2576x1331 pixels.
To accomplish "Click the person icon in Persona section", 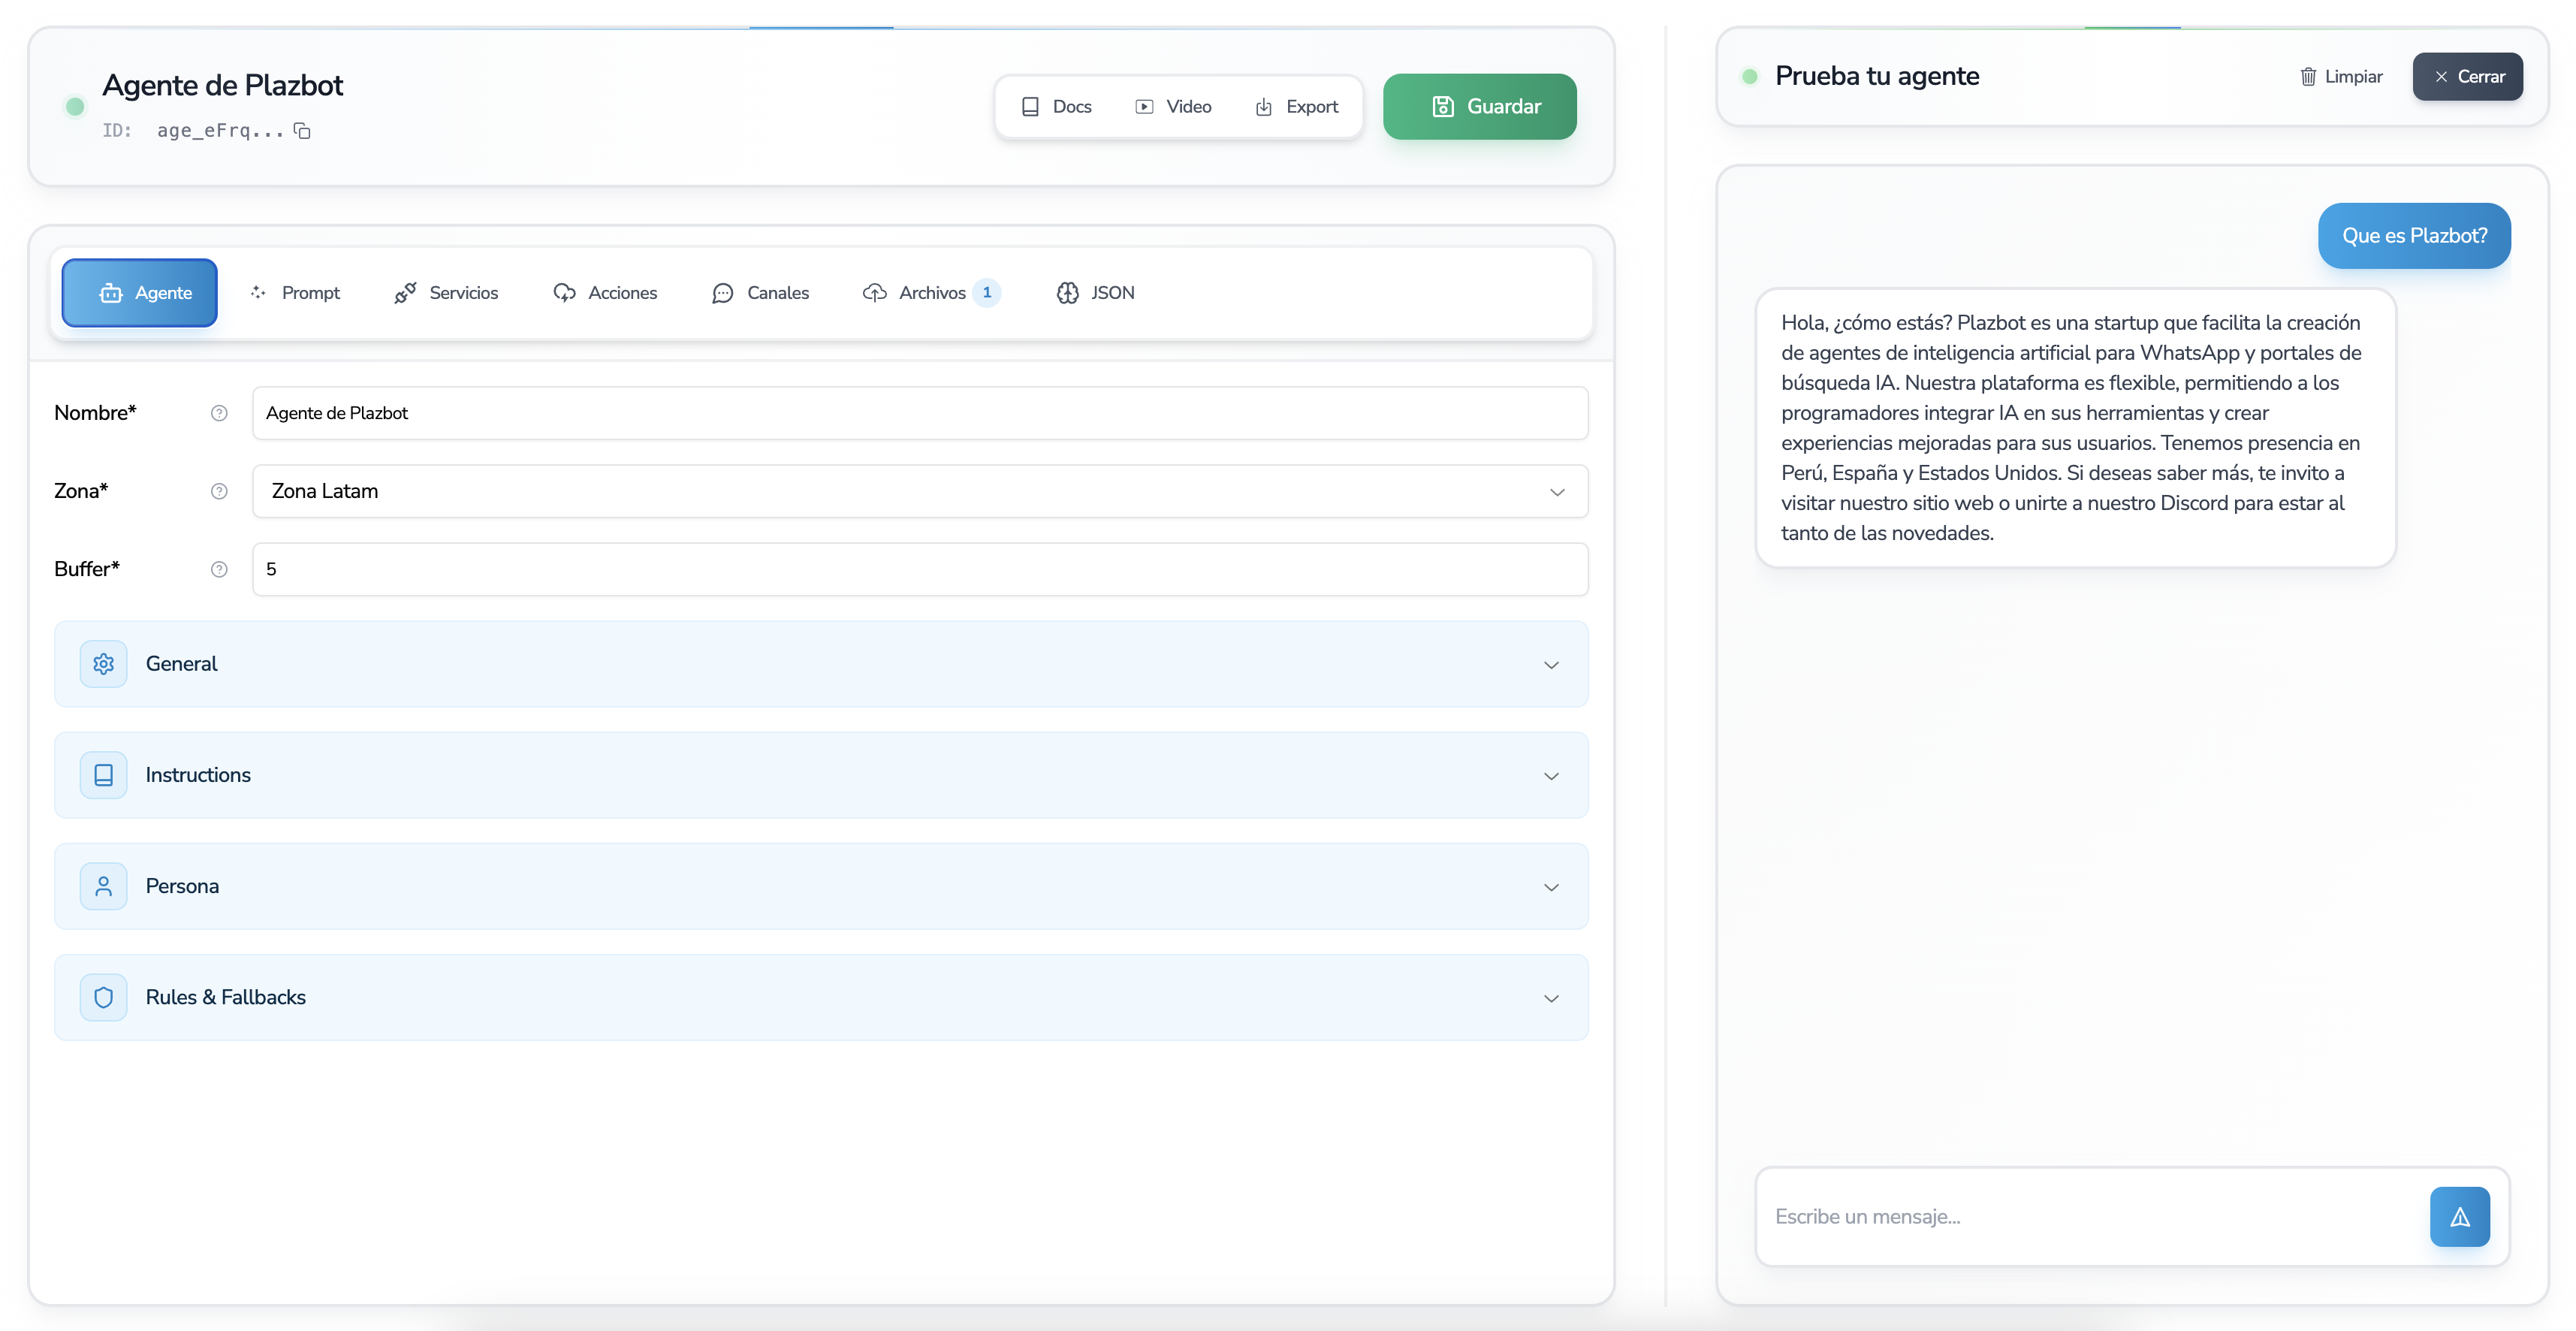I will pos(103,886).
